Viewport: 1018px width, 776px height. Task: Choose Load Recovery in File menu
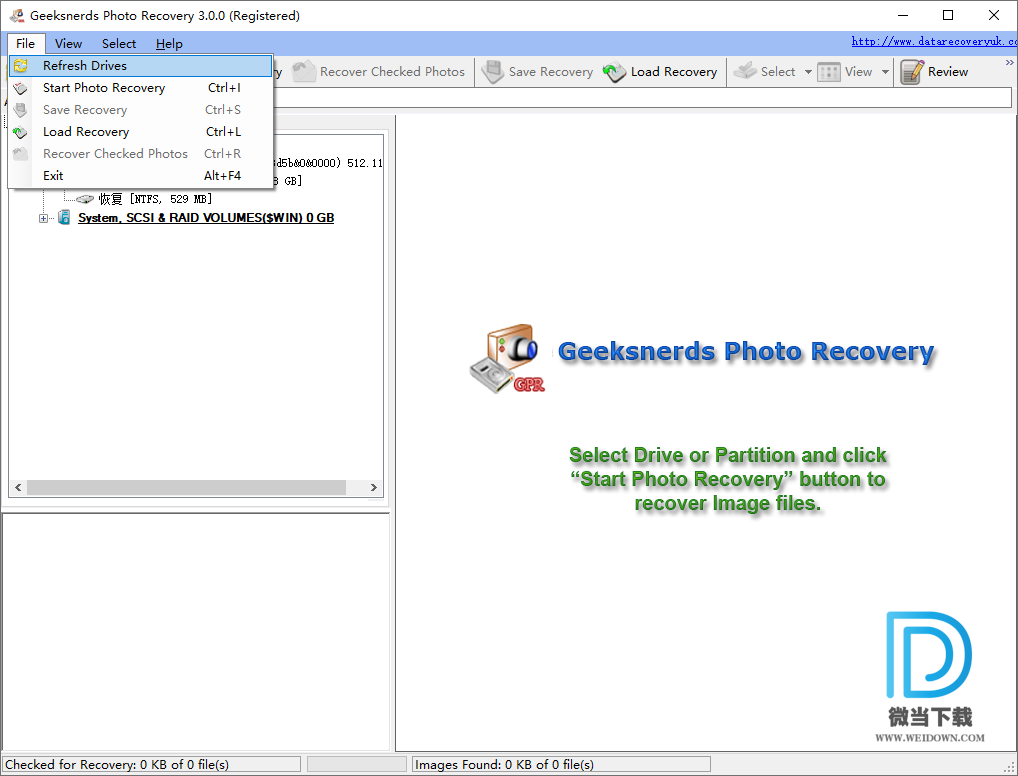(x=140, y=132)
